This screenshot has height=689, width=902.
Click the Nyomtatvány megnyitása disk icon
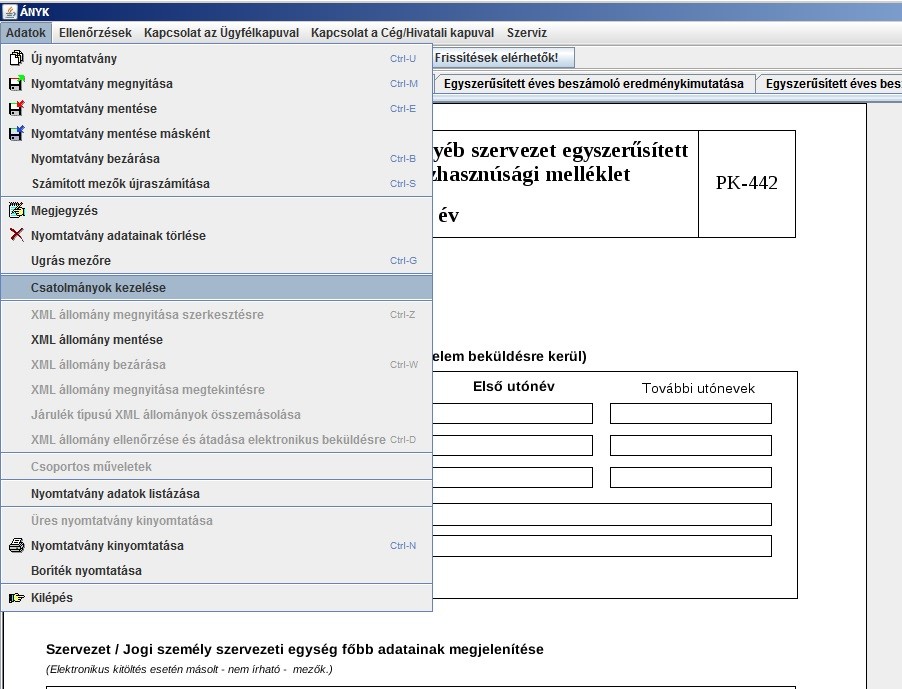17,83
